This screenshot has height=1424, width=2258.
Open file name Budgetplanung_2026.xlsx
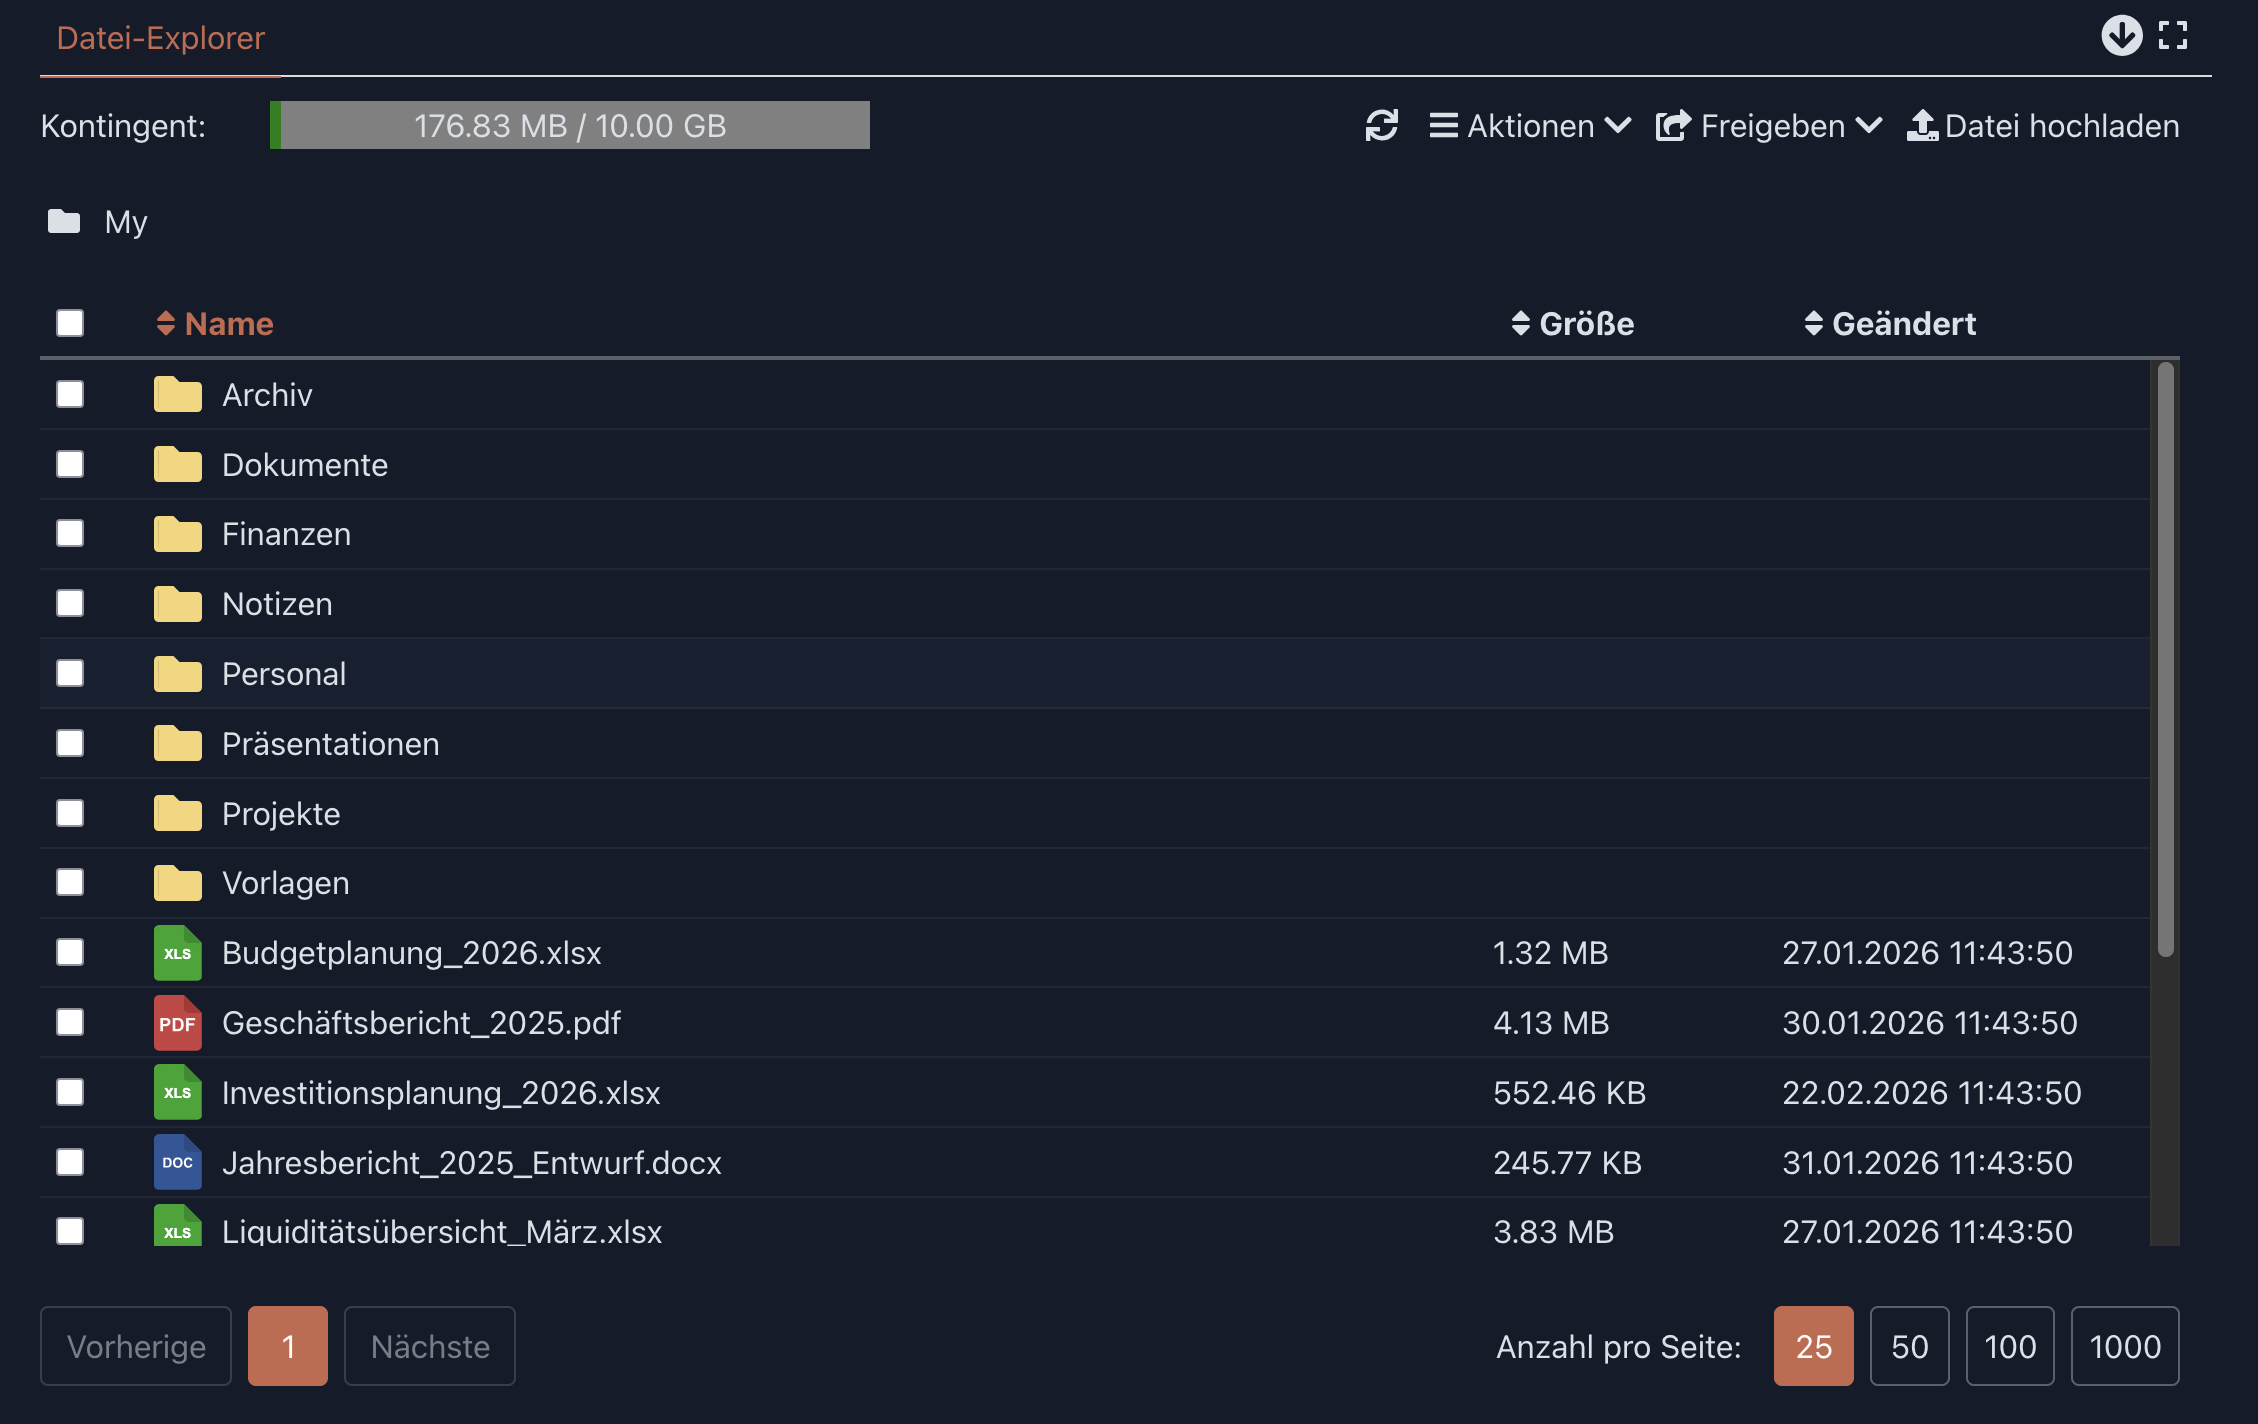click(x=412, y=953)
